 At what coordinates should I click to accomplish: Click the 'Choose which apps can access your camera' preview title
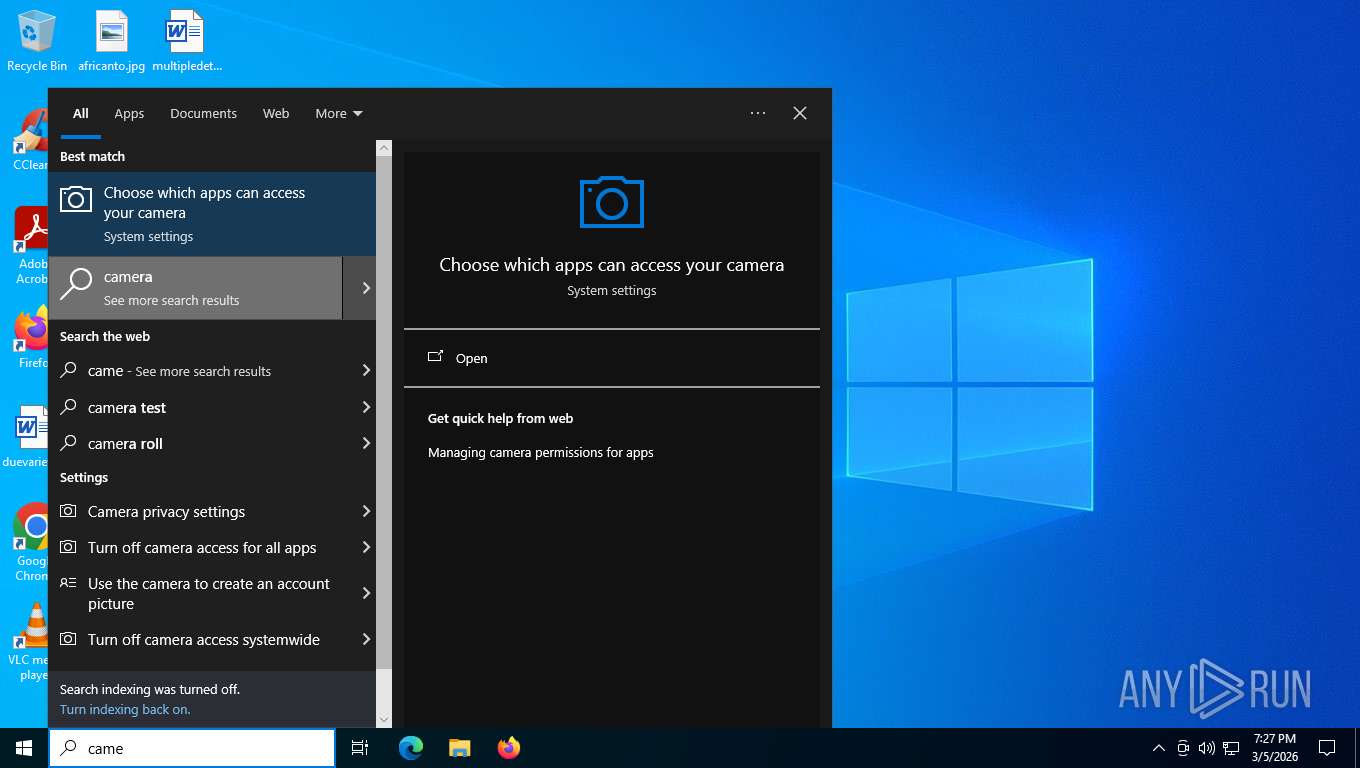pyautogui.click(x=612, y=265)
